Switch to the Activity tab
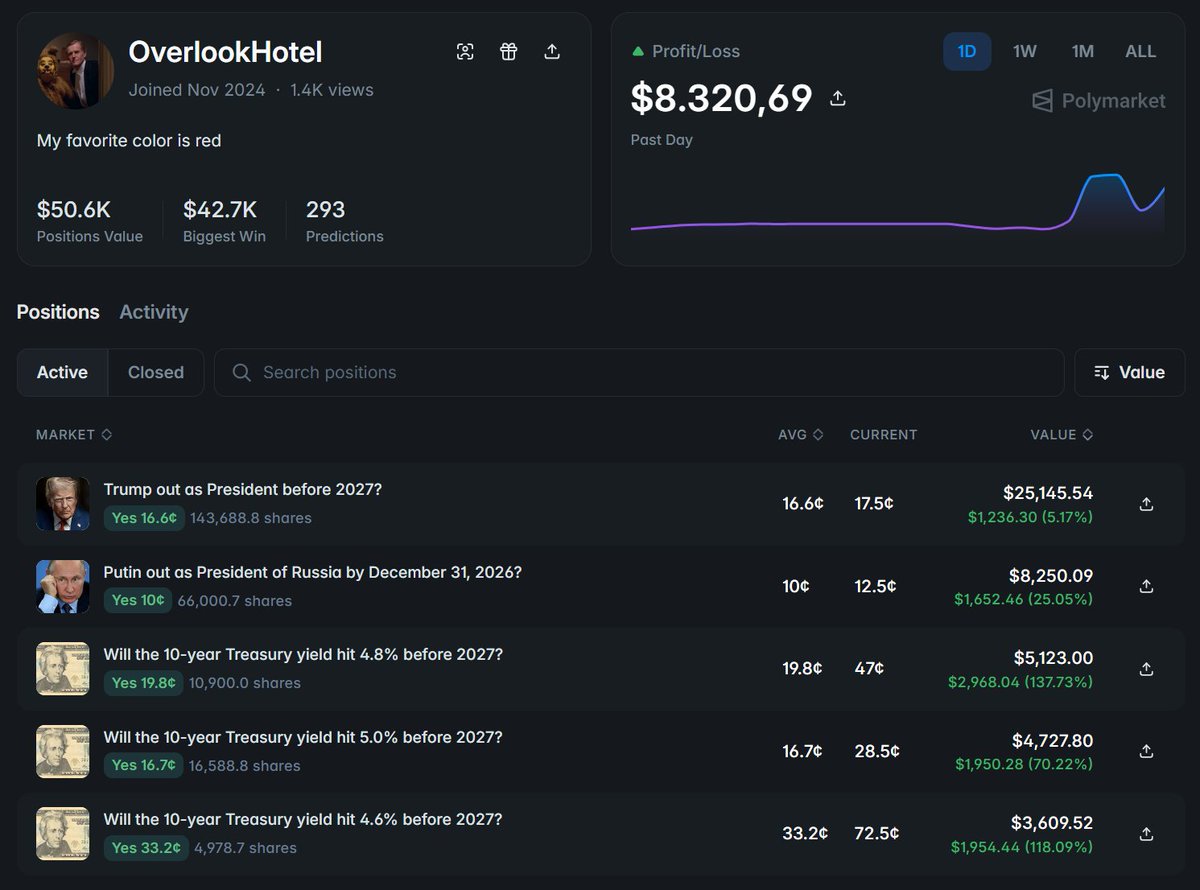Viewport: 1200px width, 890px height. pos(153,312)
